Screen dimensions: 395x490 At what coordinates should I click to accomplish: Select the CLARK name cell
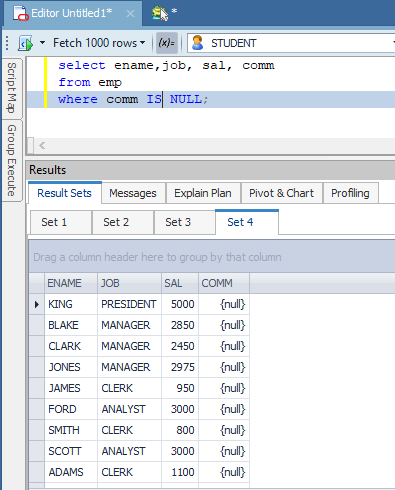click(71, 346)
